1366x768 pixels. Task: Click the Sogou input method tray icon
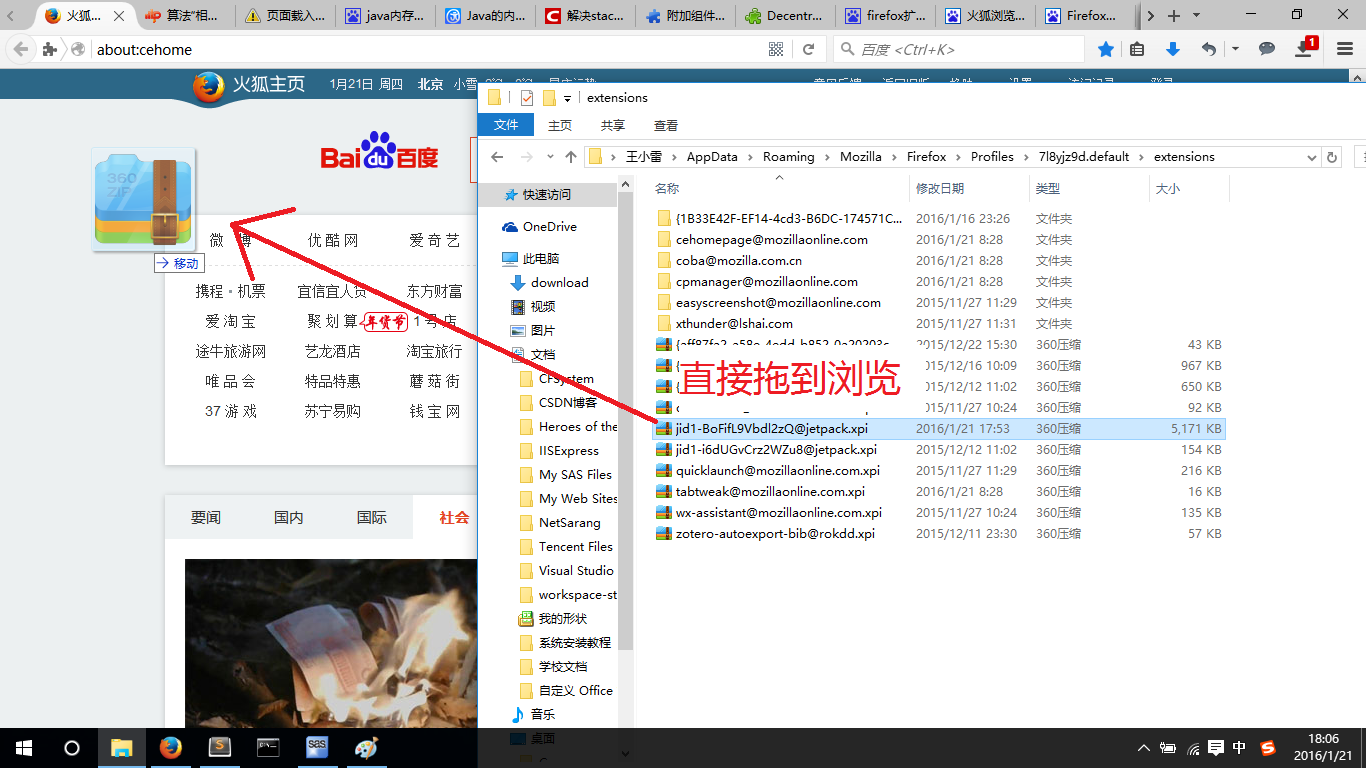1268,747
